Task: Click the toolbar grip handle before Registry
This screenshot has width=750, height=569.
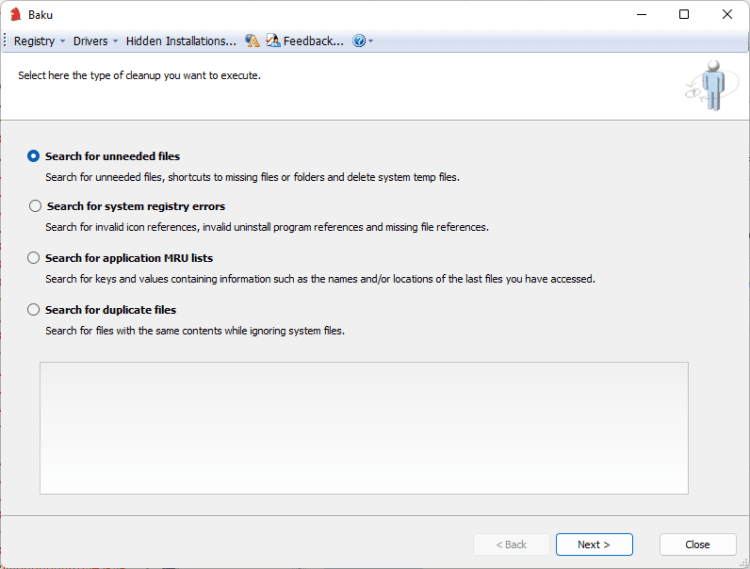Action: pyautogui.click(x=6, y=41)
